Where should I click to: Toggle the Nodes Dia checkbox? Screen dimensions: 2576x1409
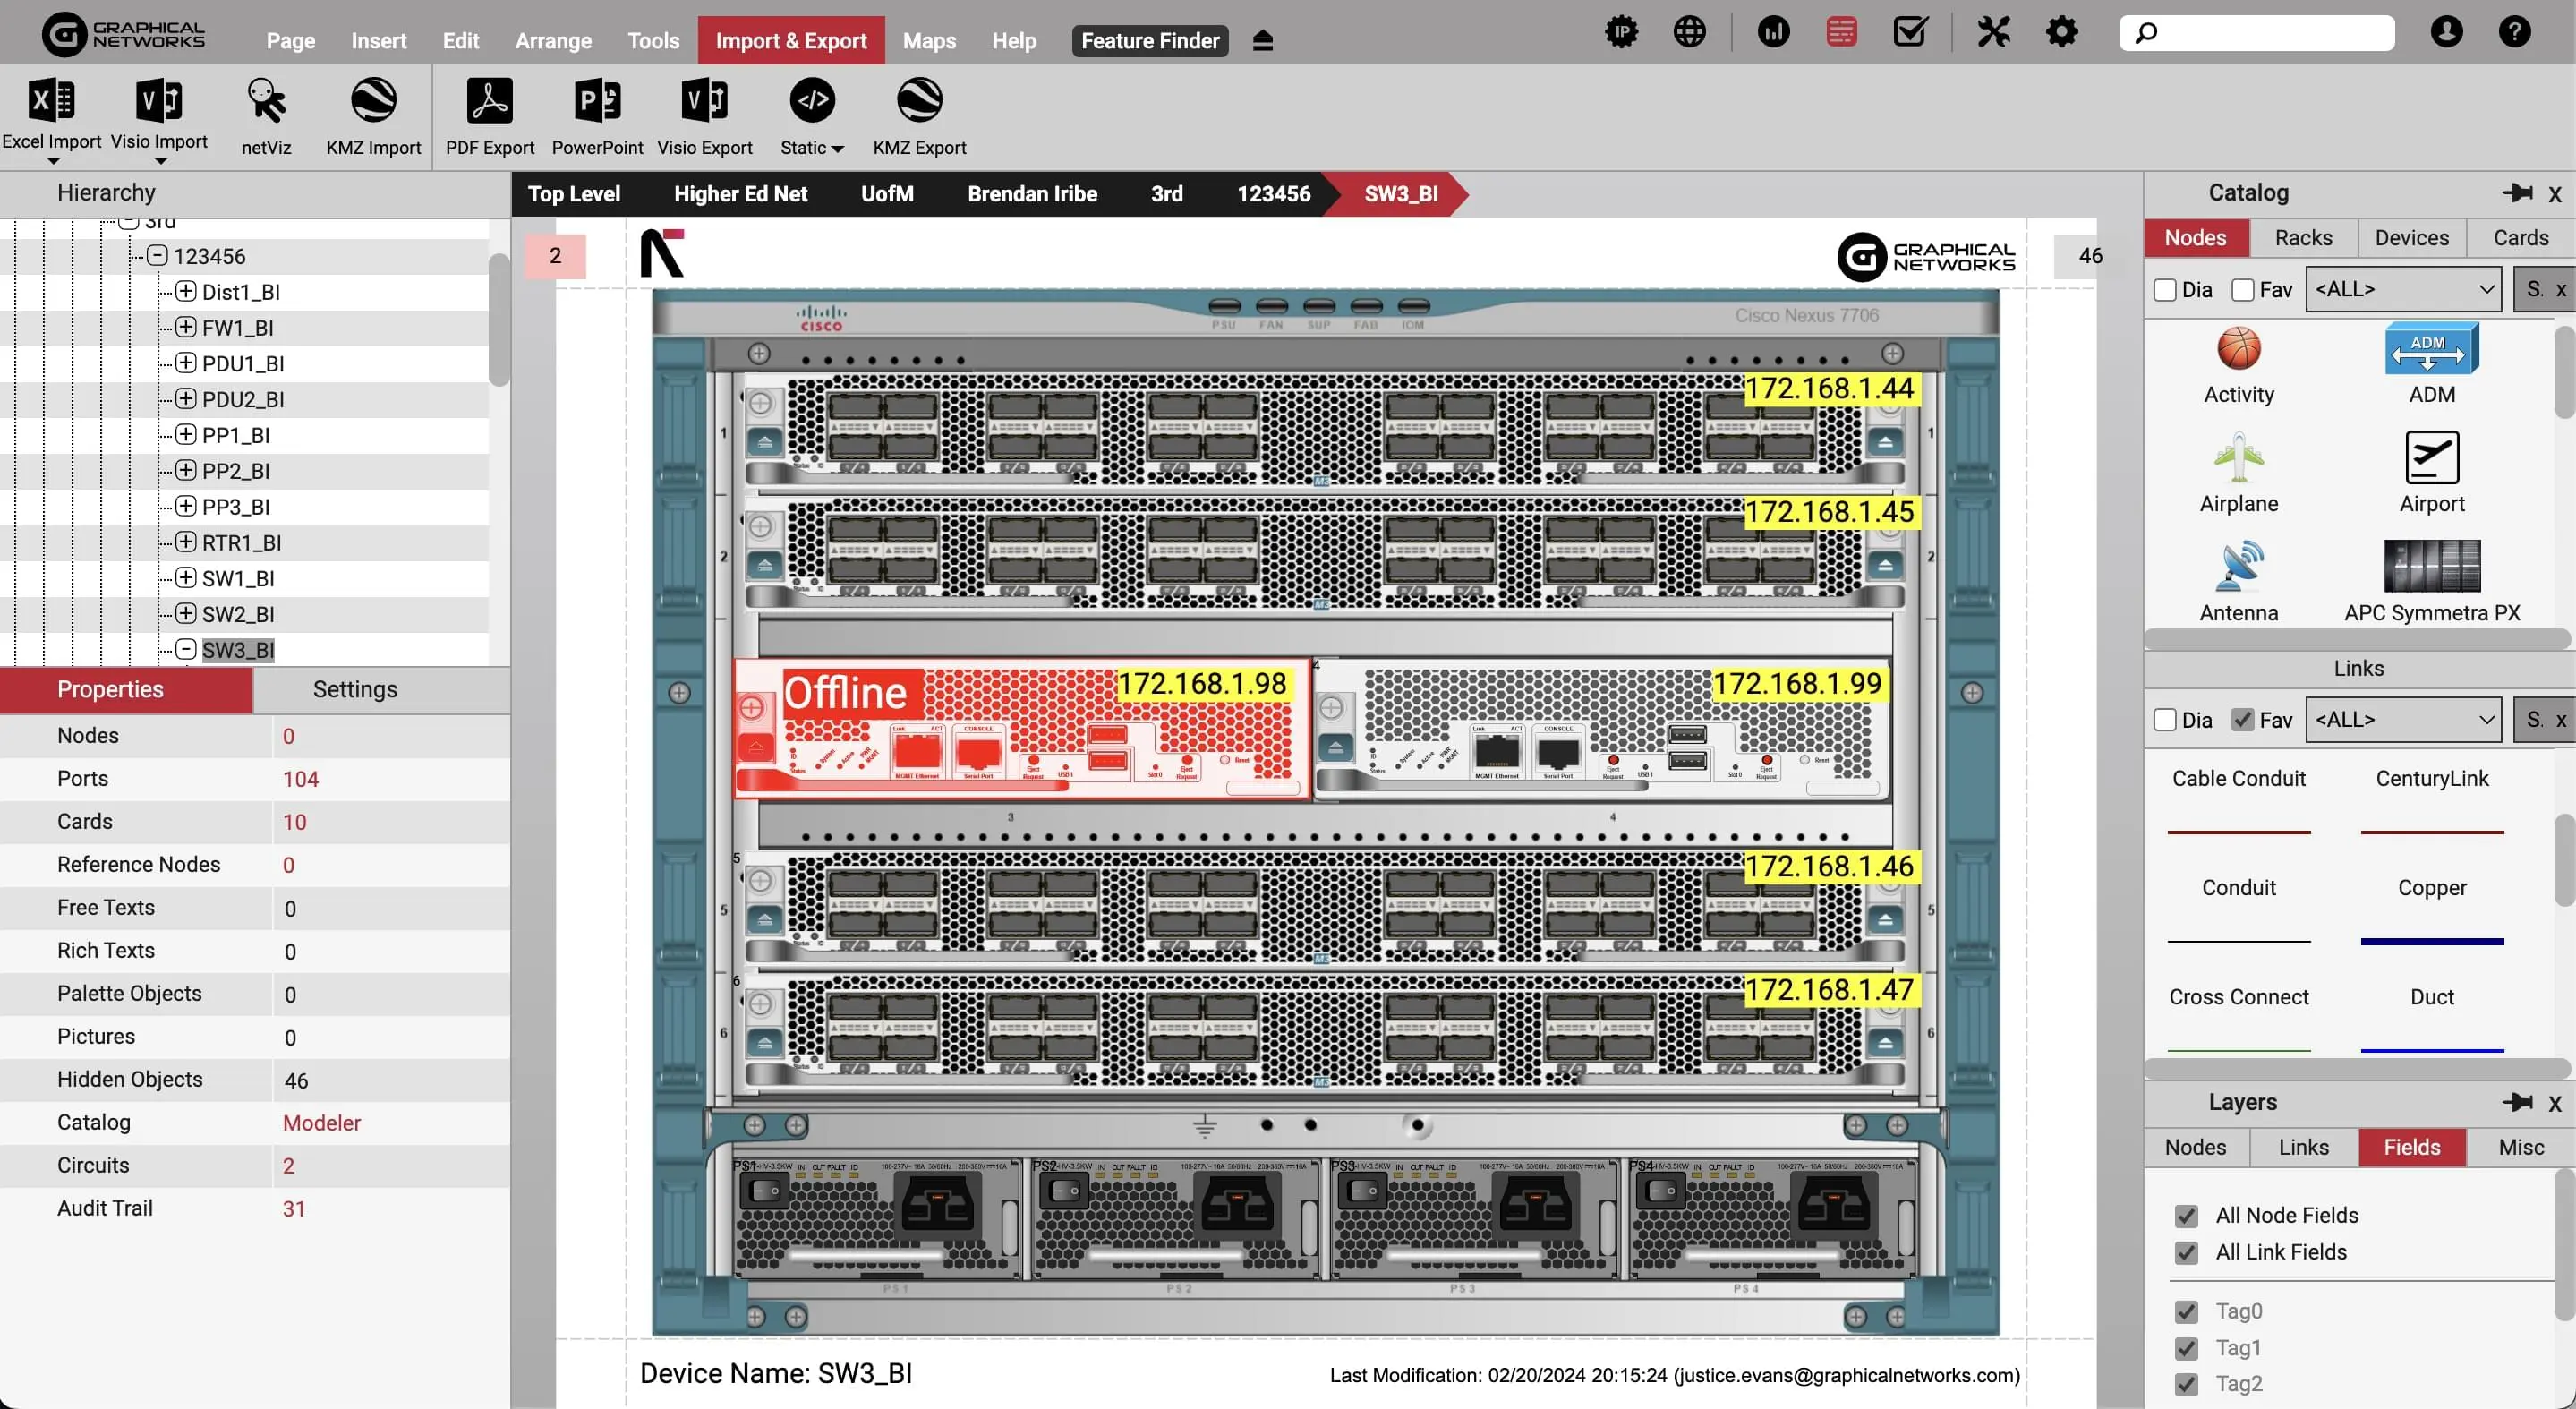click(2165, 290)
